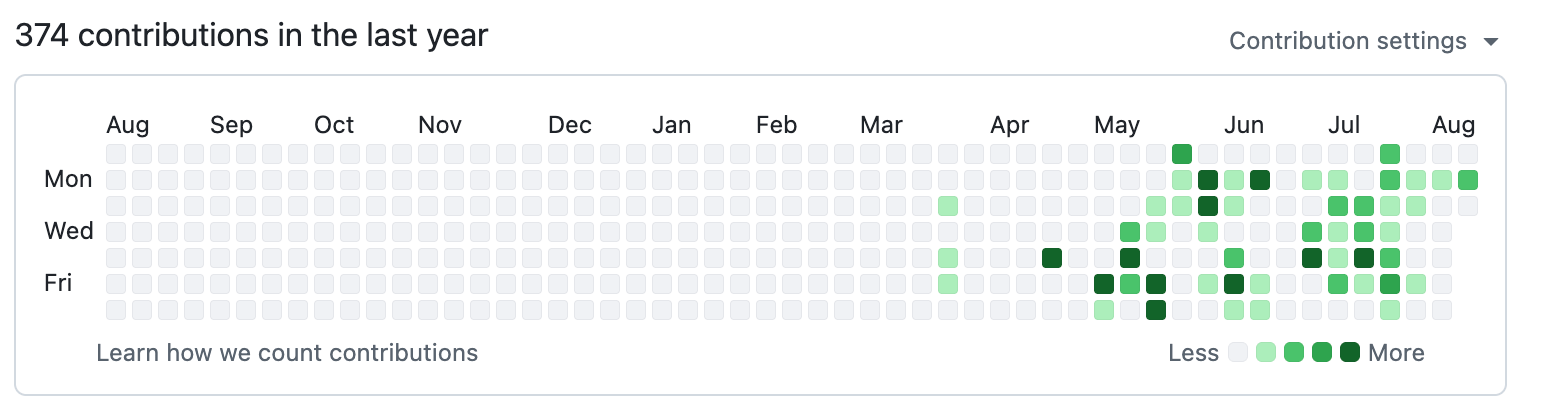The height and width of the screenshot is (410, 1550).
Task: Select the darkest green legend swatch before More
Action: pyautogui.click(x=1350, y=352)
